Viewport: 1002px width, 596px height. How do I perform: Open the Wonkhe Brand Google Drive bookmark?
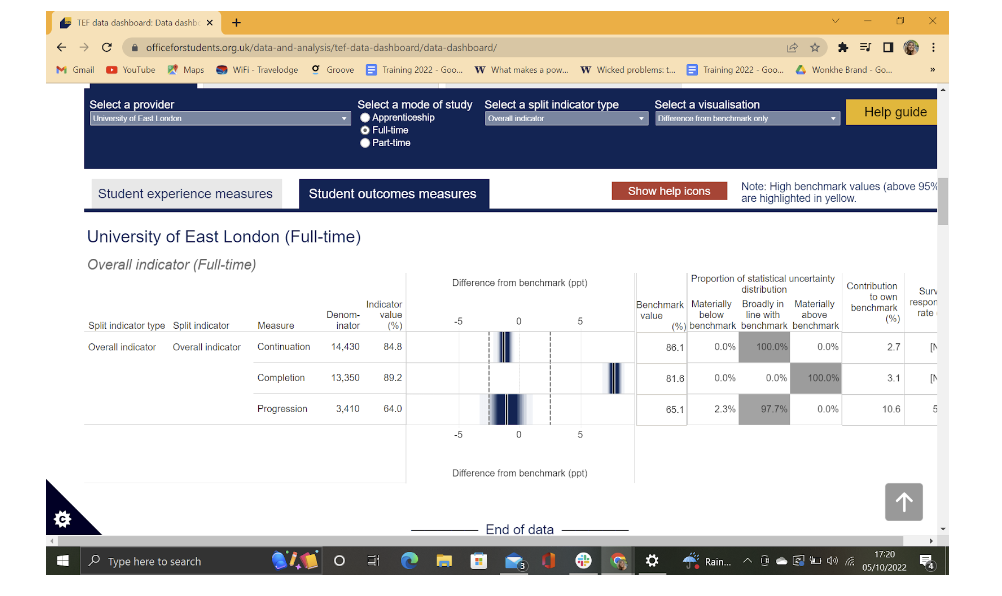click(x=844, y=70)
